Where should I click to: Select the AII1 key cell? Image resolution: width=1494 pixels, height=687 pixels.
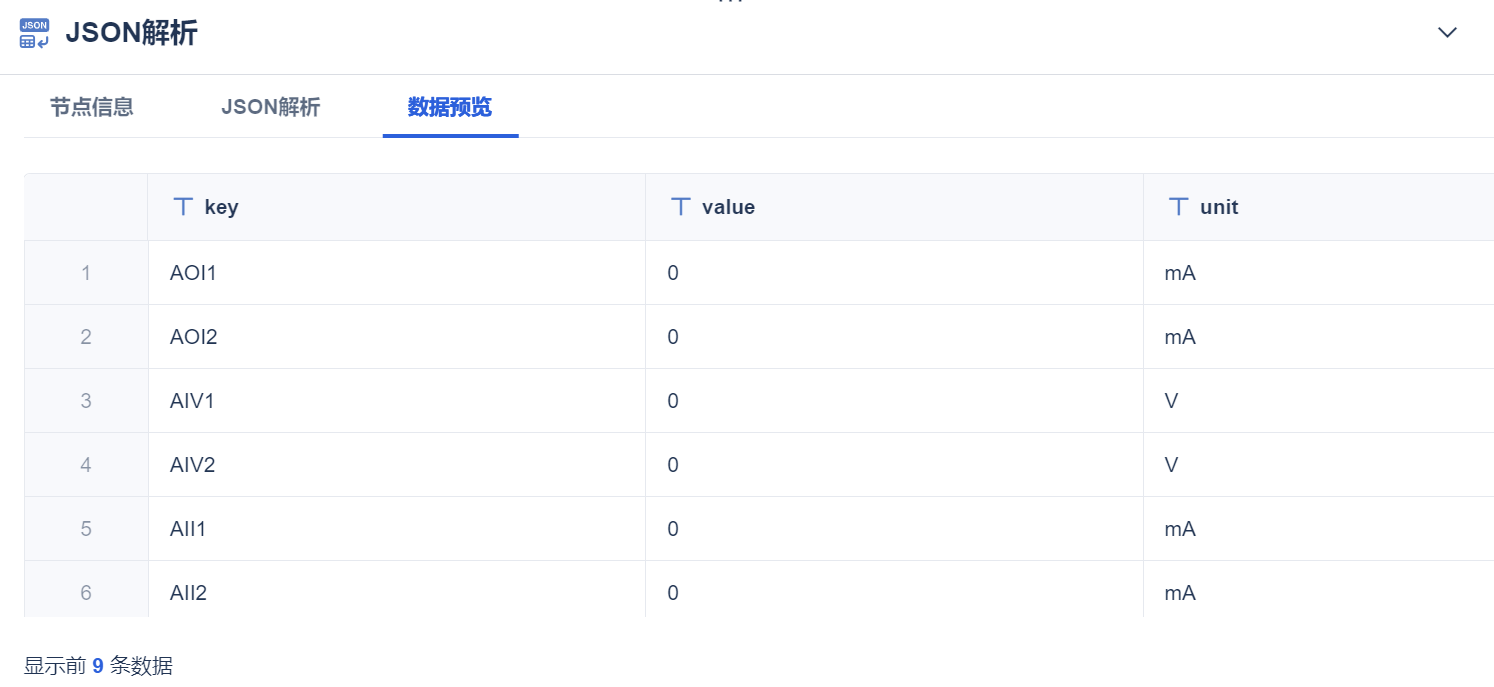pyautogui.click(x=188, y=529)
